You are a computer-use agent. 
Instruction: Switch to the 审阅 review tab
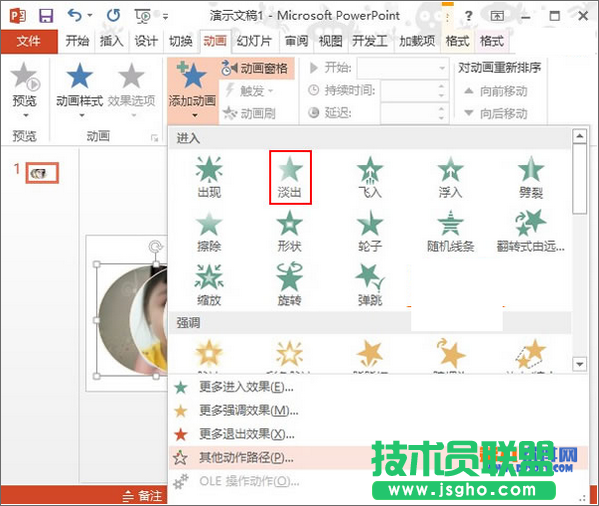tap(296, 41)
